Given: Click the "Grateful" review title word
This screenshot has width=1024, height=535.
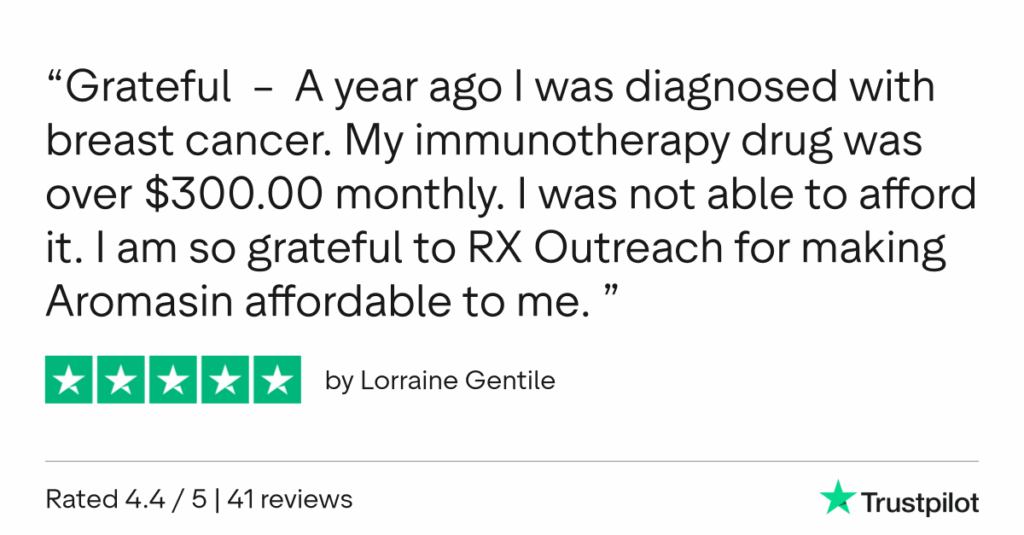Looking at the screenshot, I should (148, 90).
